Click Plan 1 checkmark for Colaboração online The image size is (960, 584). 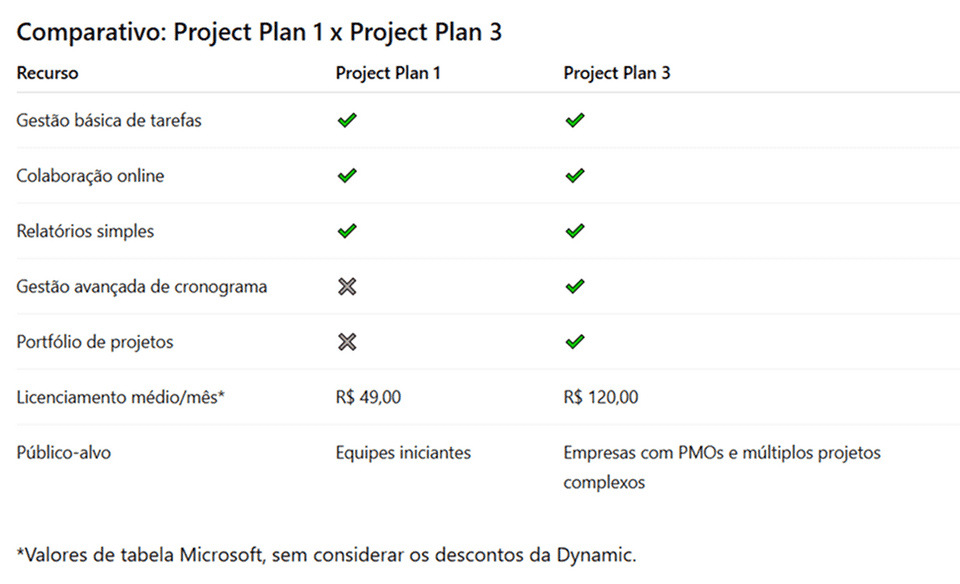pos(347,176)
